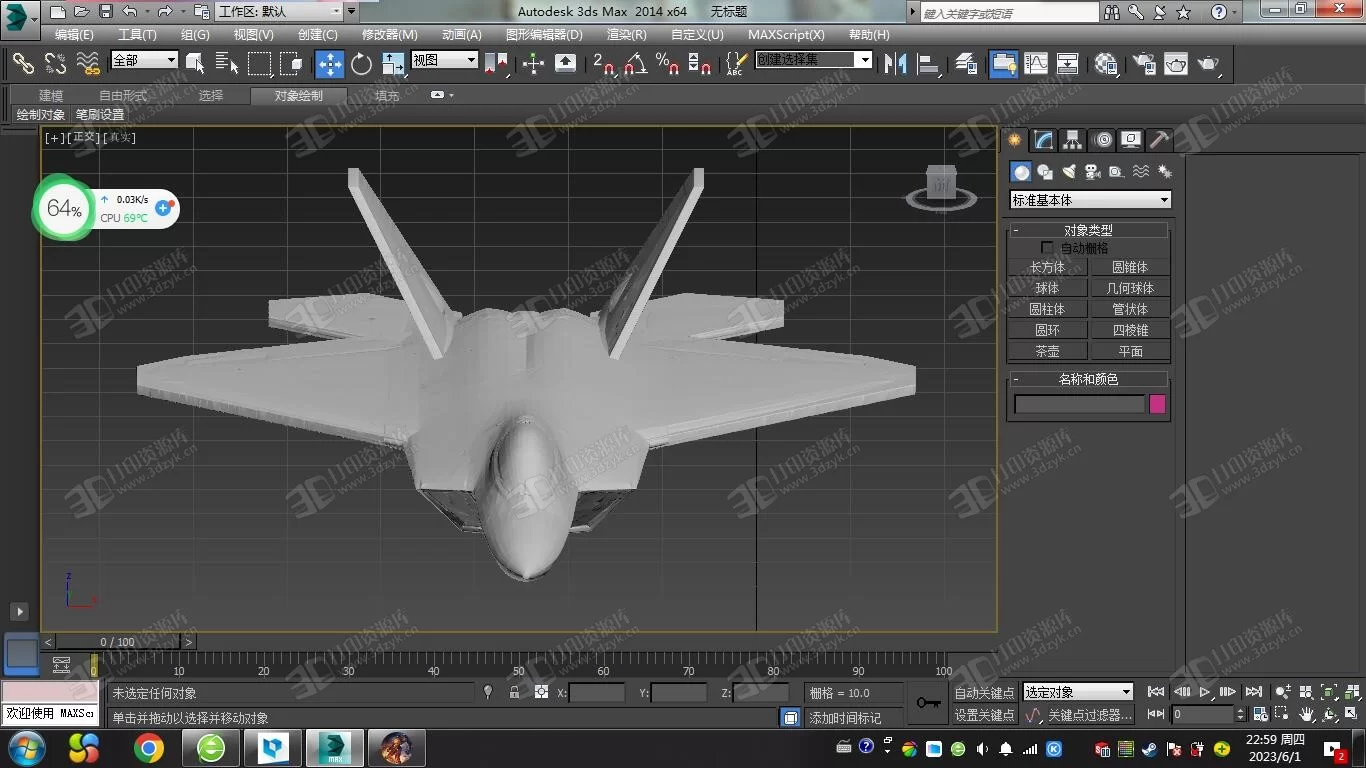1366x768 pixels.
Task: Open the Hierarchy command panel tab
Action: click(1073, 140)
